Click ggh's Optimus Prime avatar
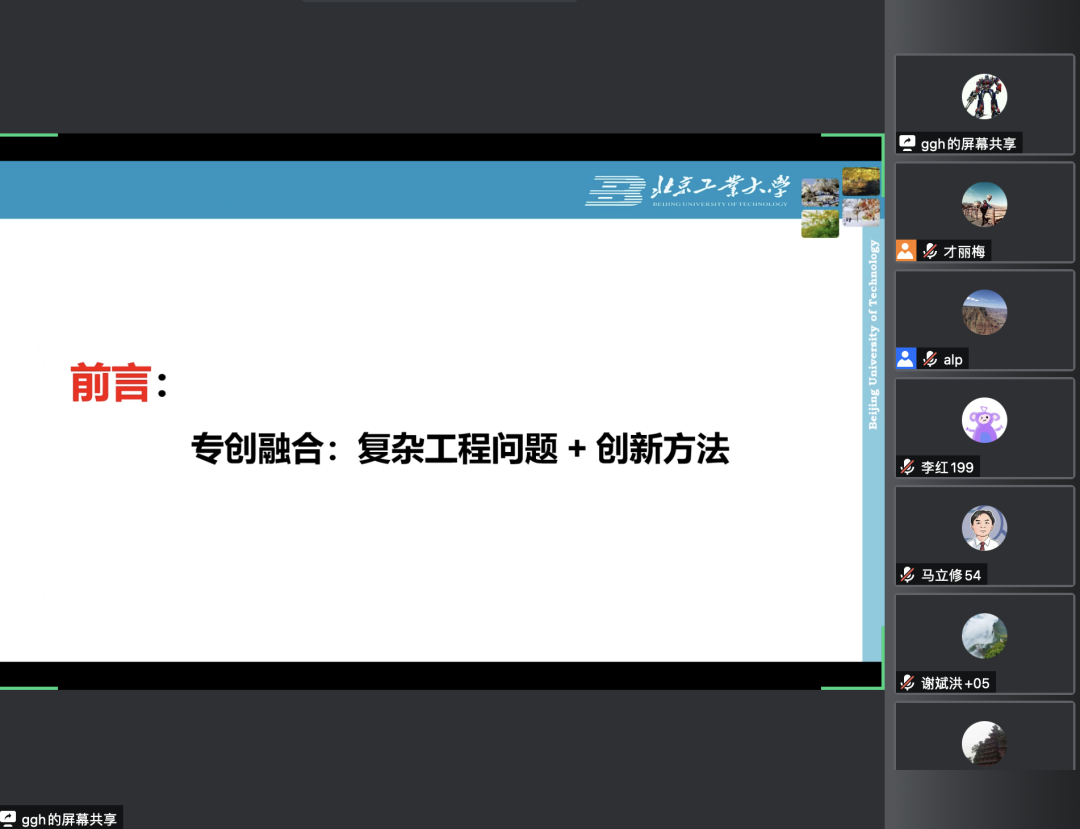 [x=984, y=96]
